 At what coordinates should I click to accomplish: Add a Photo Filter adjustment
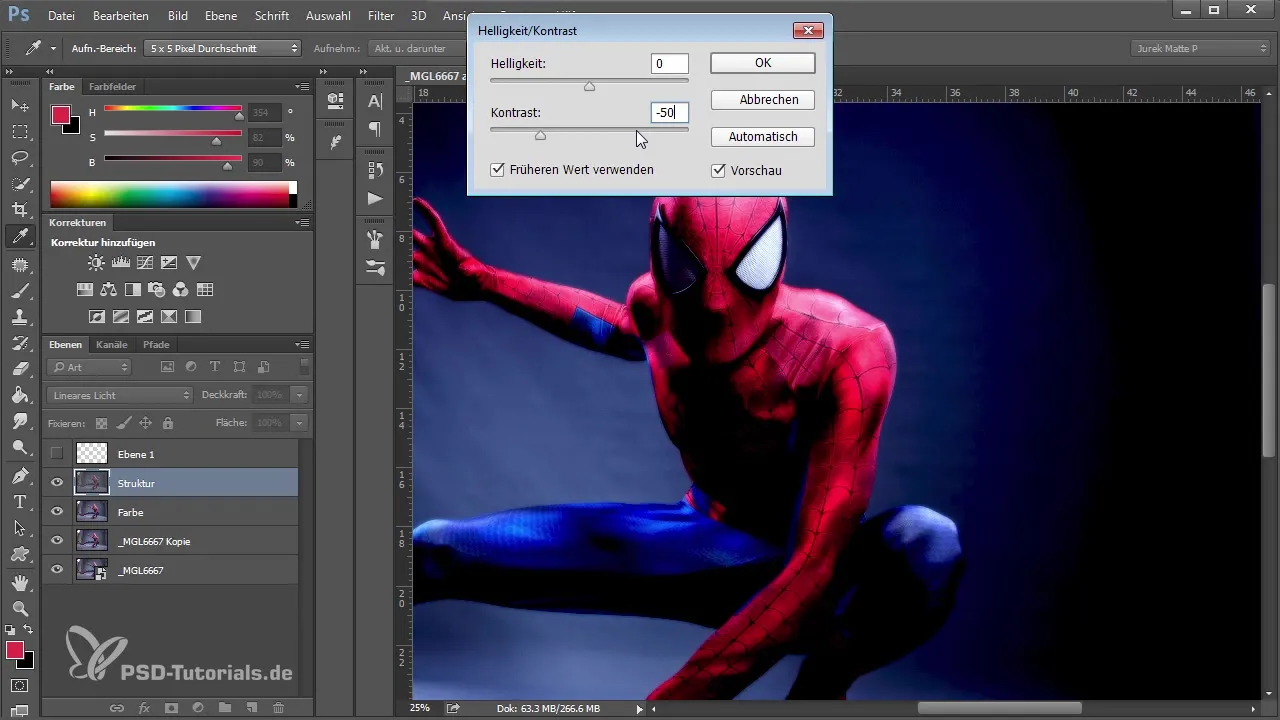(x=157, y=290)
